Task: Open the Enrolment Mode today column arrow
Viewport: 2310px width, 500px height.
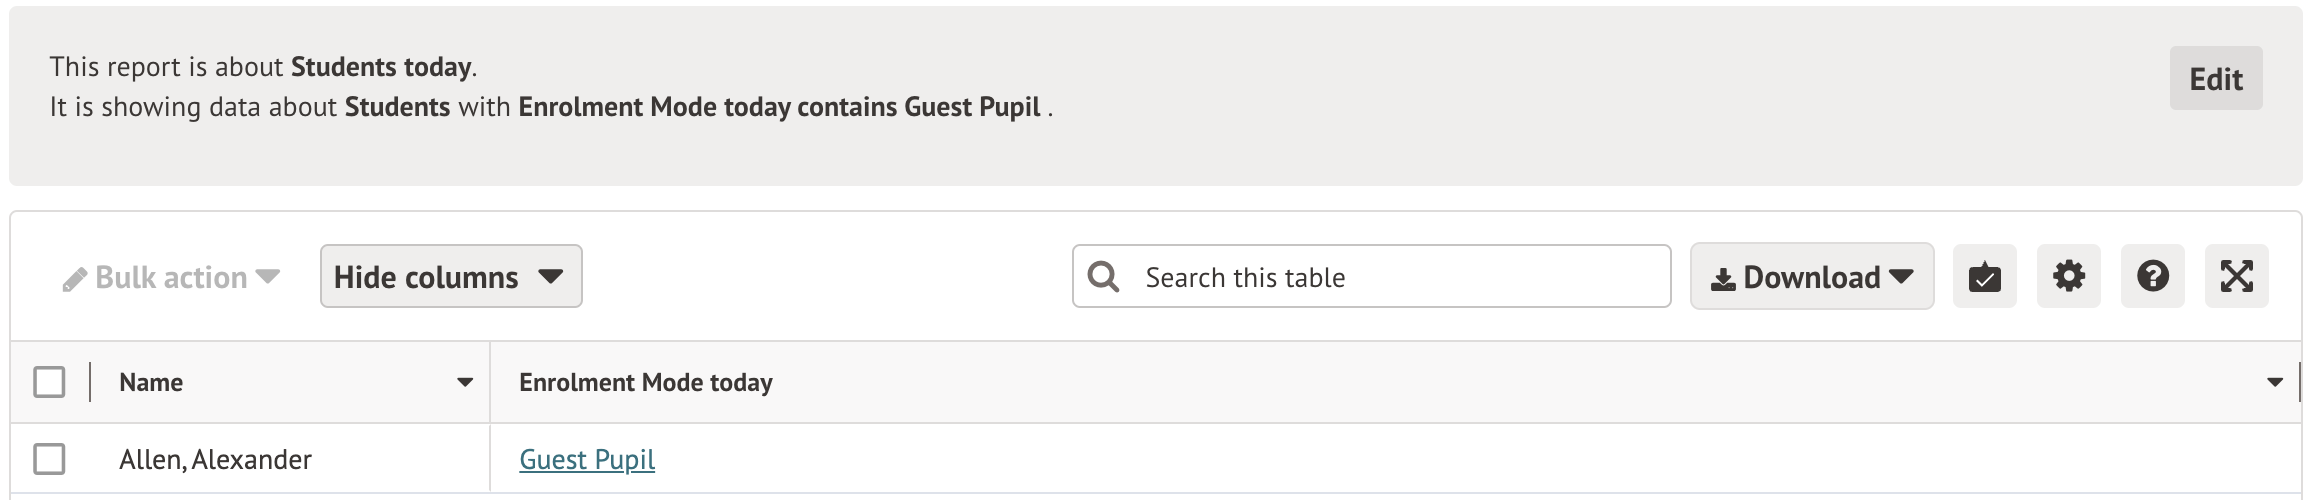Action: click(x=2275, y=382)
